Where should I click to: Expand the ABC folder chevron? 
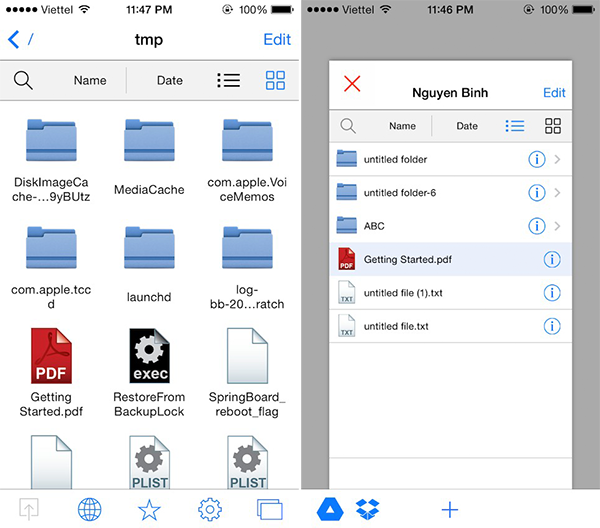[558, 226]
